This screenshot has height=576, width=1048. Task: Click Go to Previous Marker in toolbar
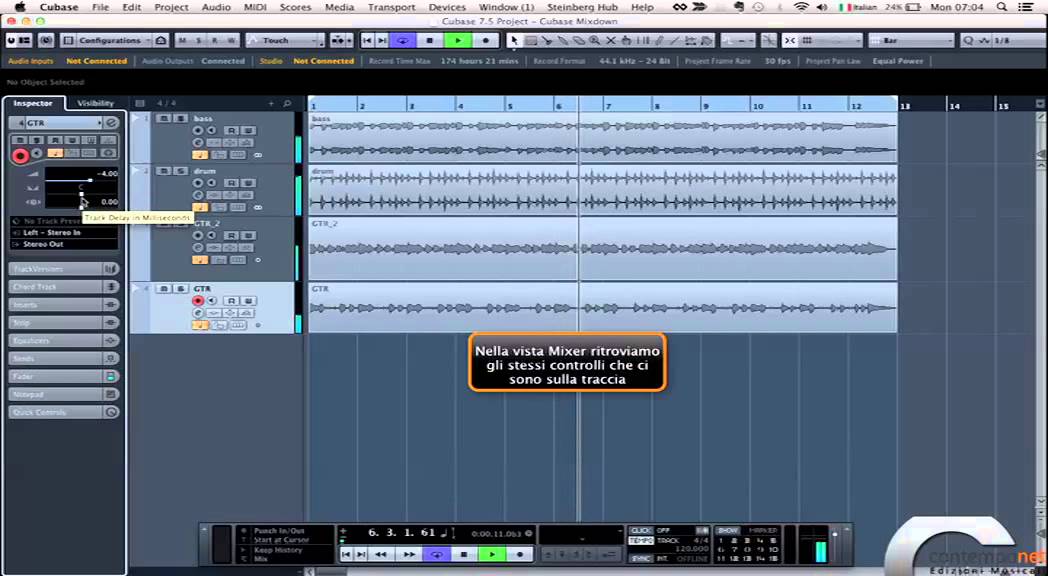(367, 41)
